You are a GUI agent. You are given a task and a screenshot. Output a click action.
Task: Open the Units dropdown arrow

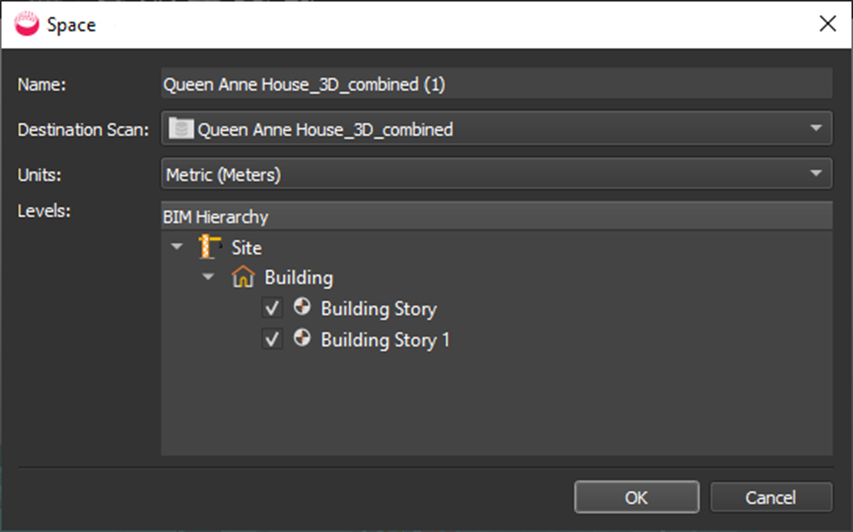coord(816,175)
